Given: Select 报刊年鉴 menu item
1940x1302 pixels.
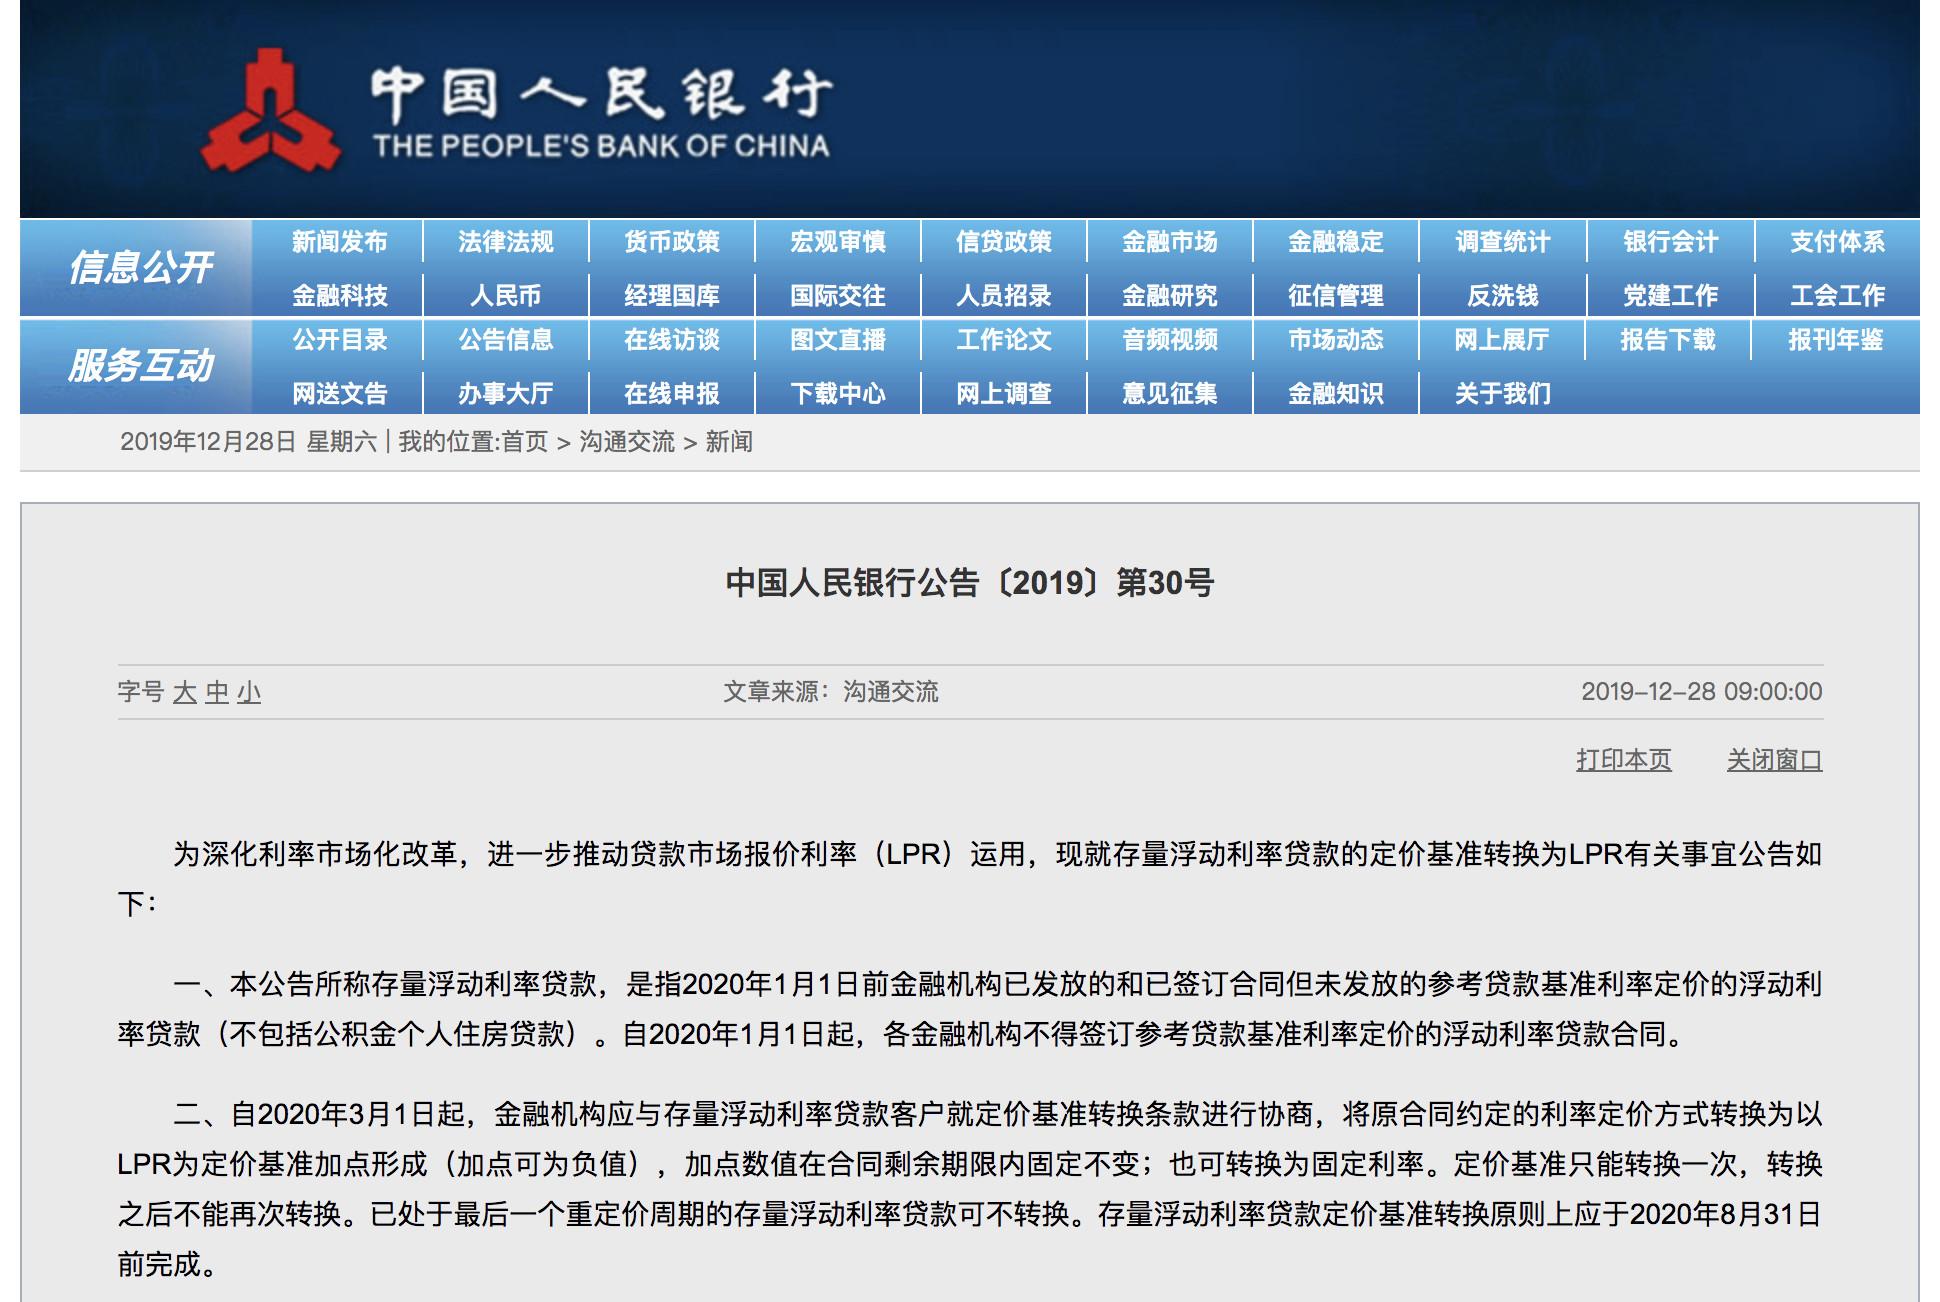Looking at the screenshot, I should pos(1835,340).
